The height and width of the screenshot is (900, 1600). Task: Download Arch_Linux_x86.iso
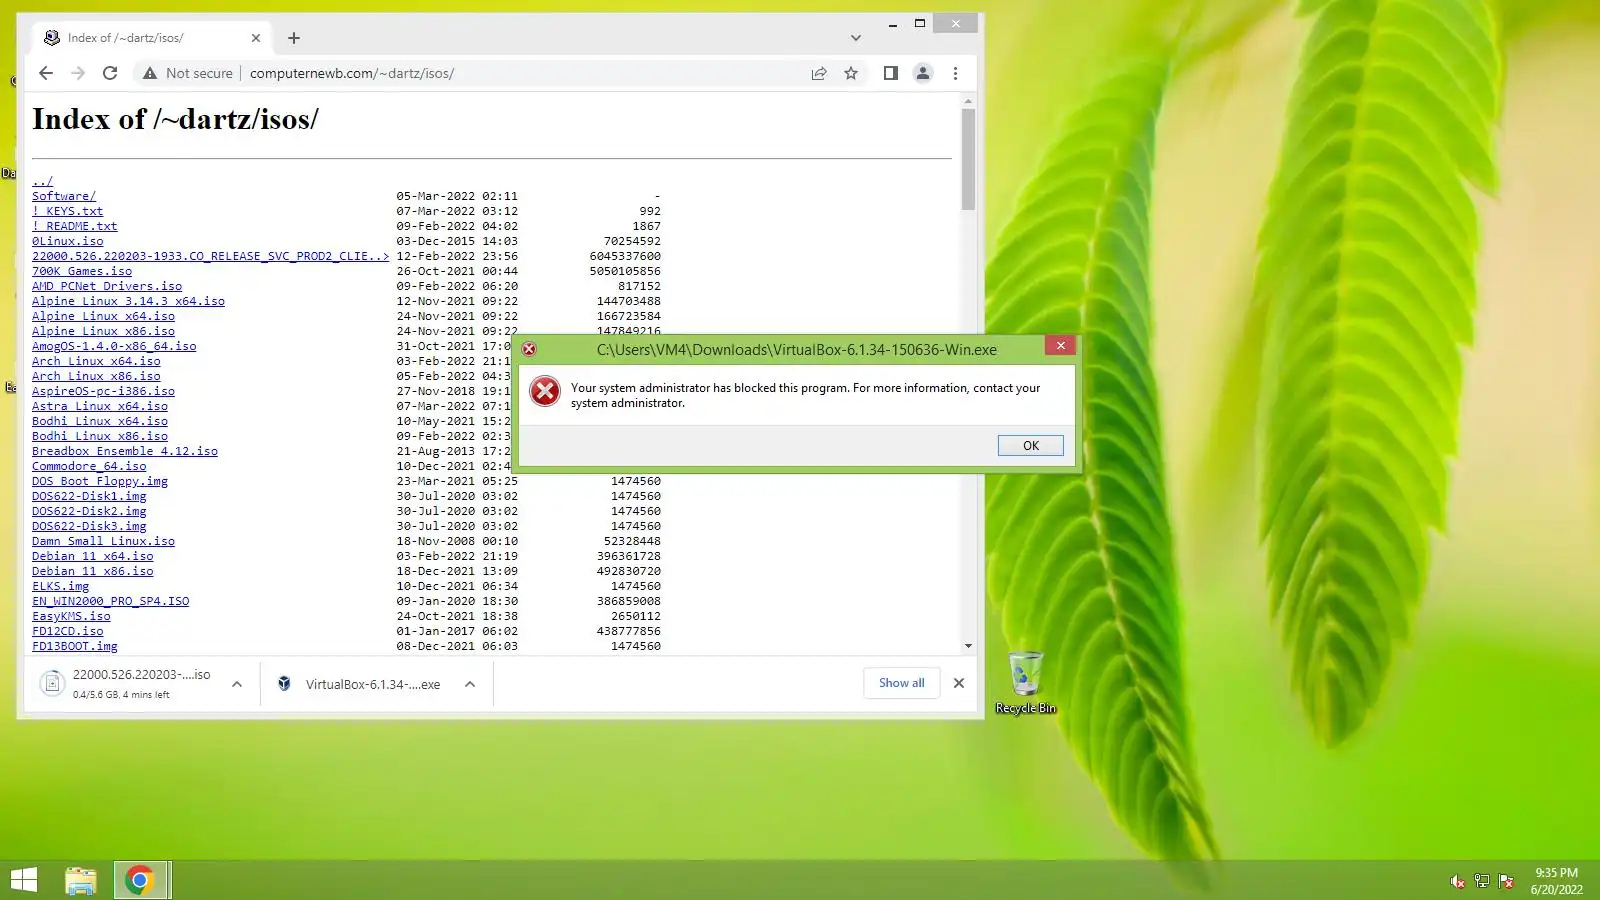click(96, 376)
